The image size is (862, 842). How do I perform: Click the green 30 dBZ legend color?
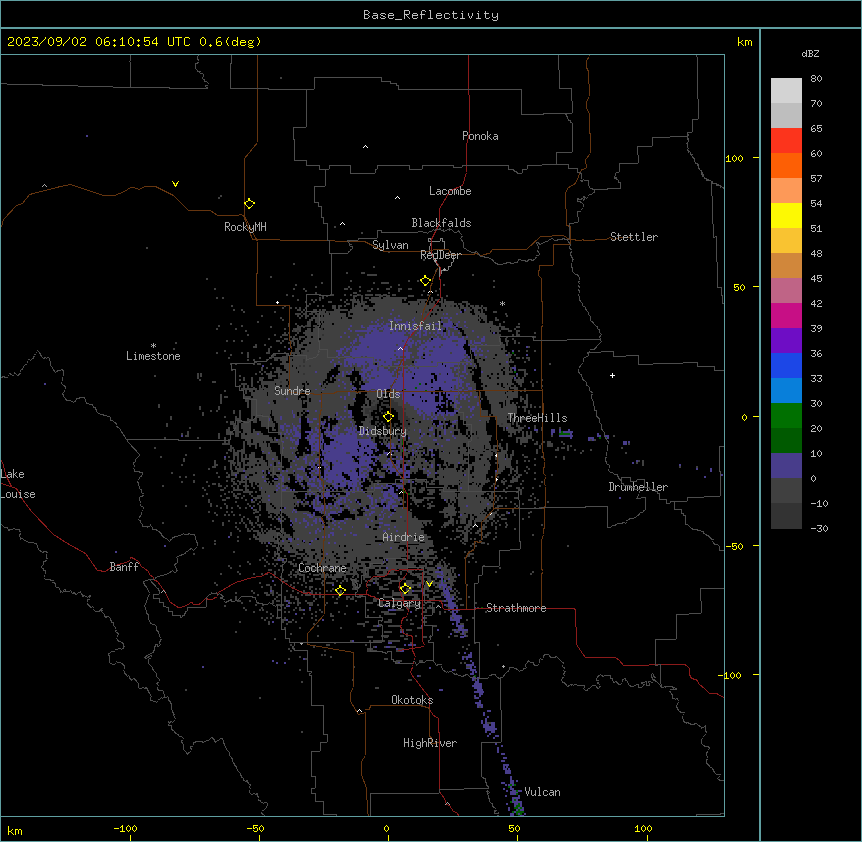786,416
